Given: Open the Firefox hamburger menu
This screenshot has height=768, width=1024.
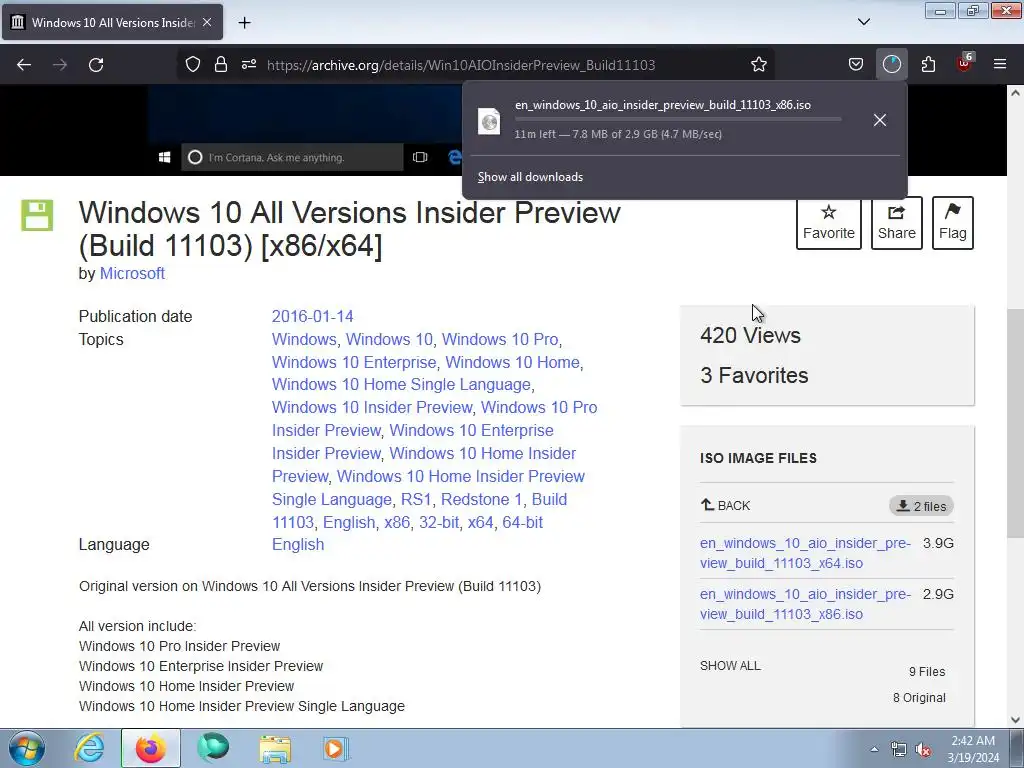Looking at the screenshot, I should tap(1000, 64).
